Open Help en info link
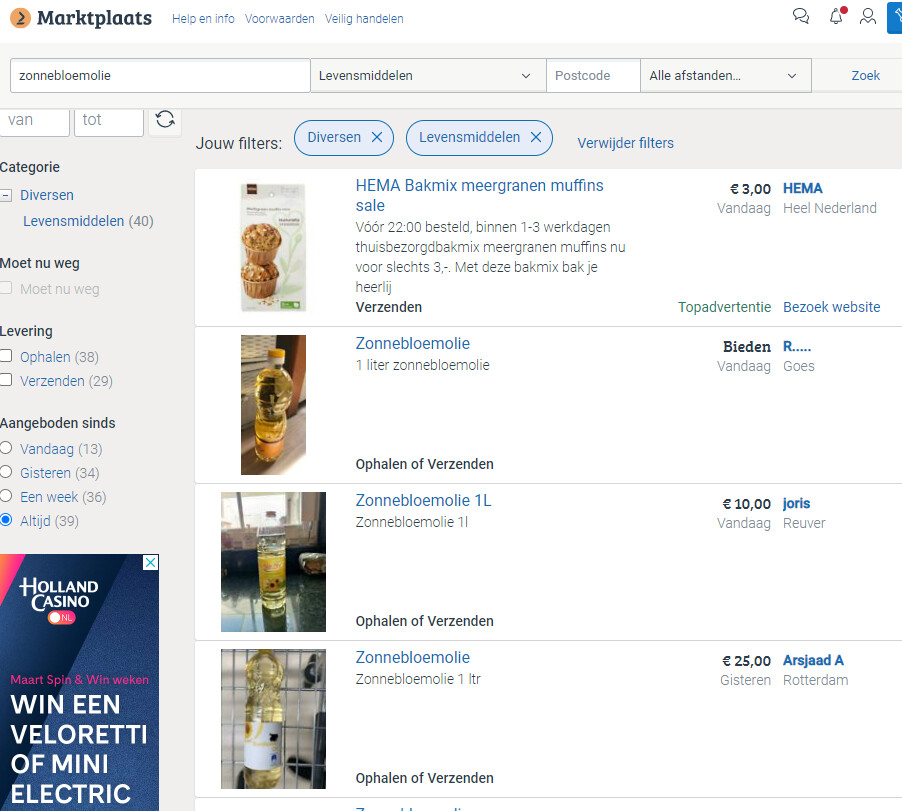Viewport: 902px width, 811px height. pos(203,18)
